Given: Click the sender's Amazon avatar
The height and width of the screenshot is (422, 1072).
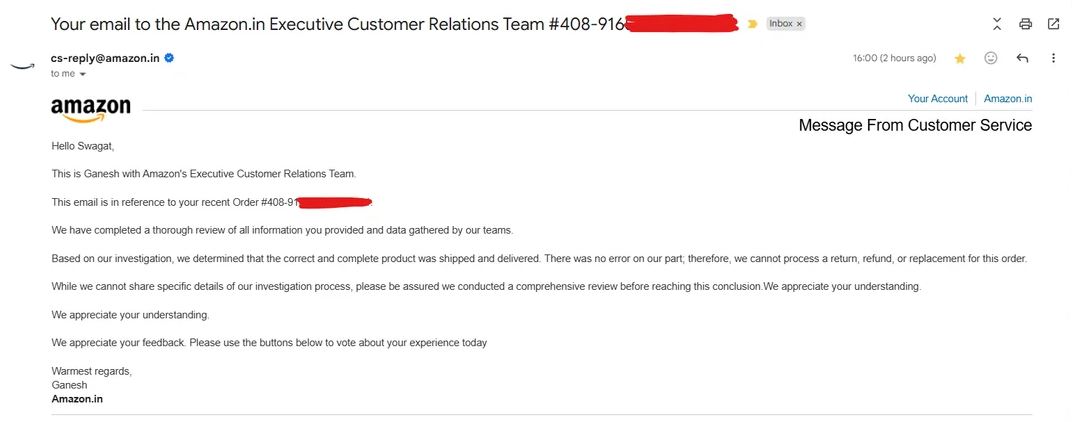Looking at the screenshot, I should [x=22, y=66].
